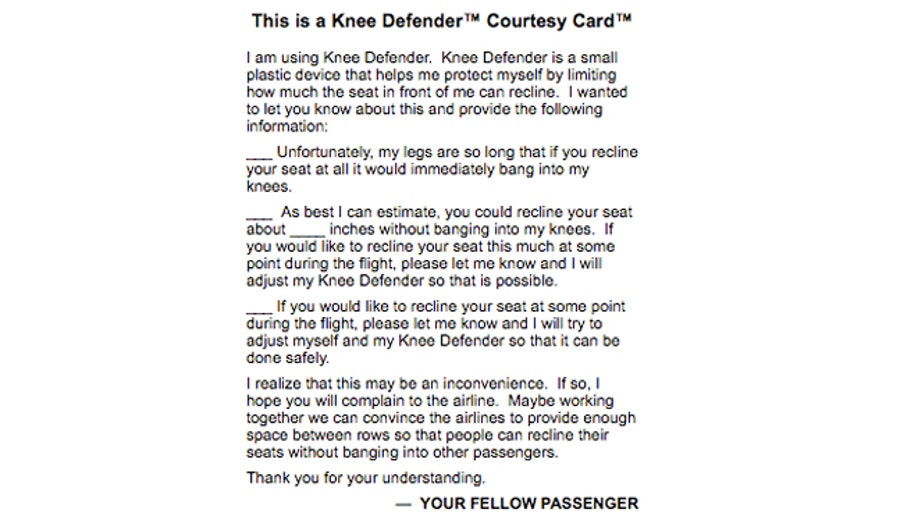The image size is (918, 516).
Task: Check the blank before "Unfortunately, my legs"
Action: click(x=259, y=155)
